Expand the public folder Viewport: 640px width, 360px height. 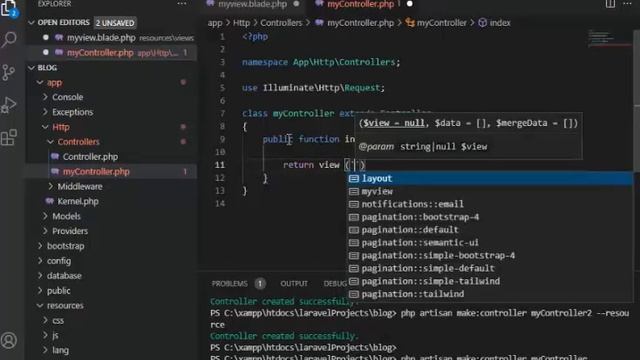coord(40,291)
